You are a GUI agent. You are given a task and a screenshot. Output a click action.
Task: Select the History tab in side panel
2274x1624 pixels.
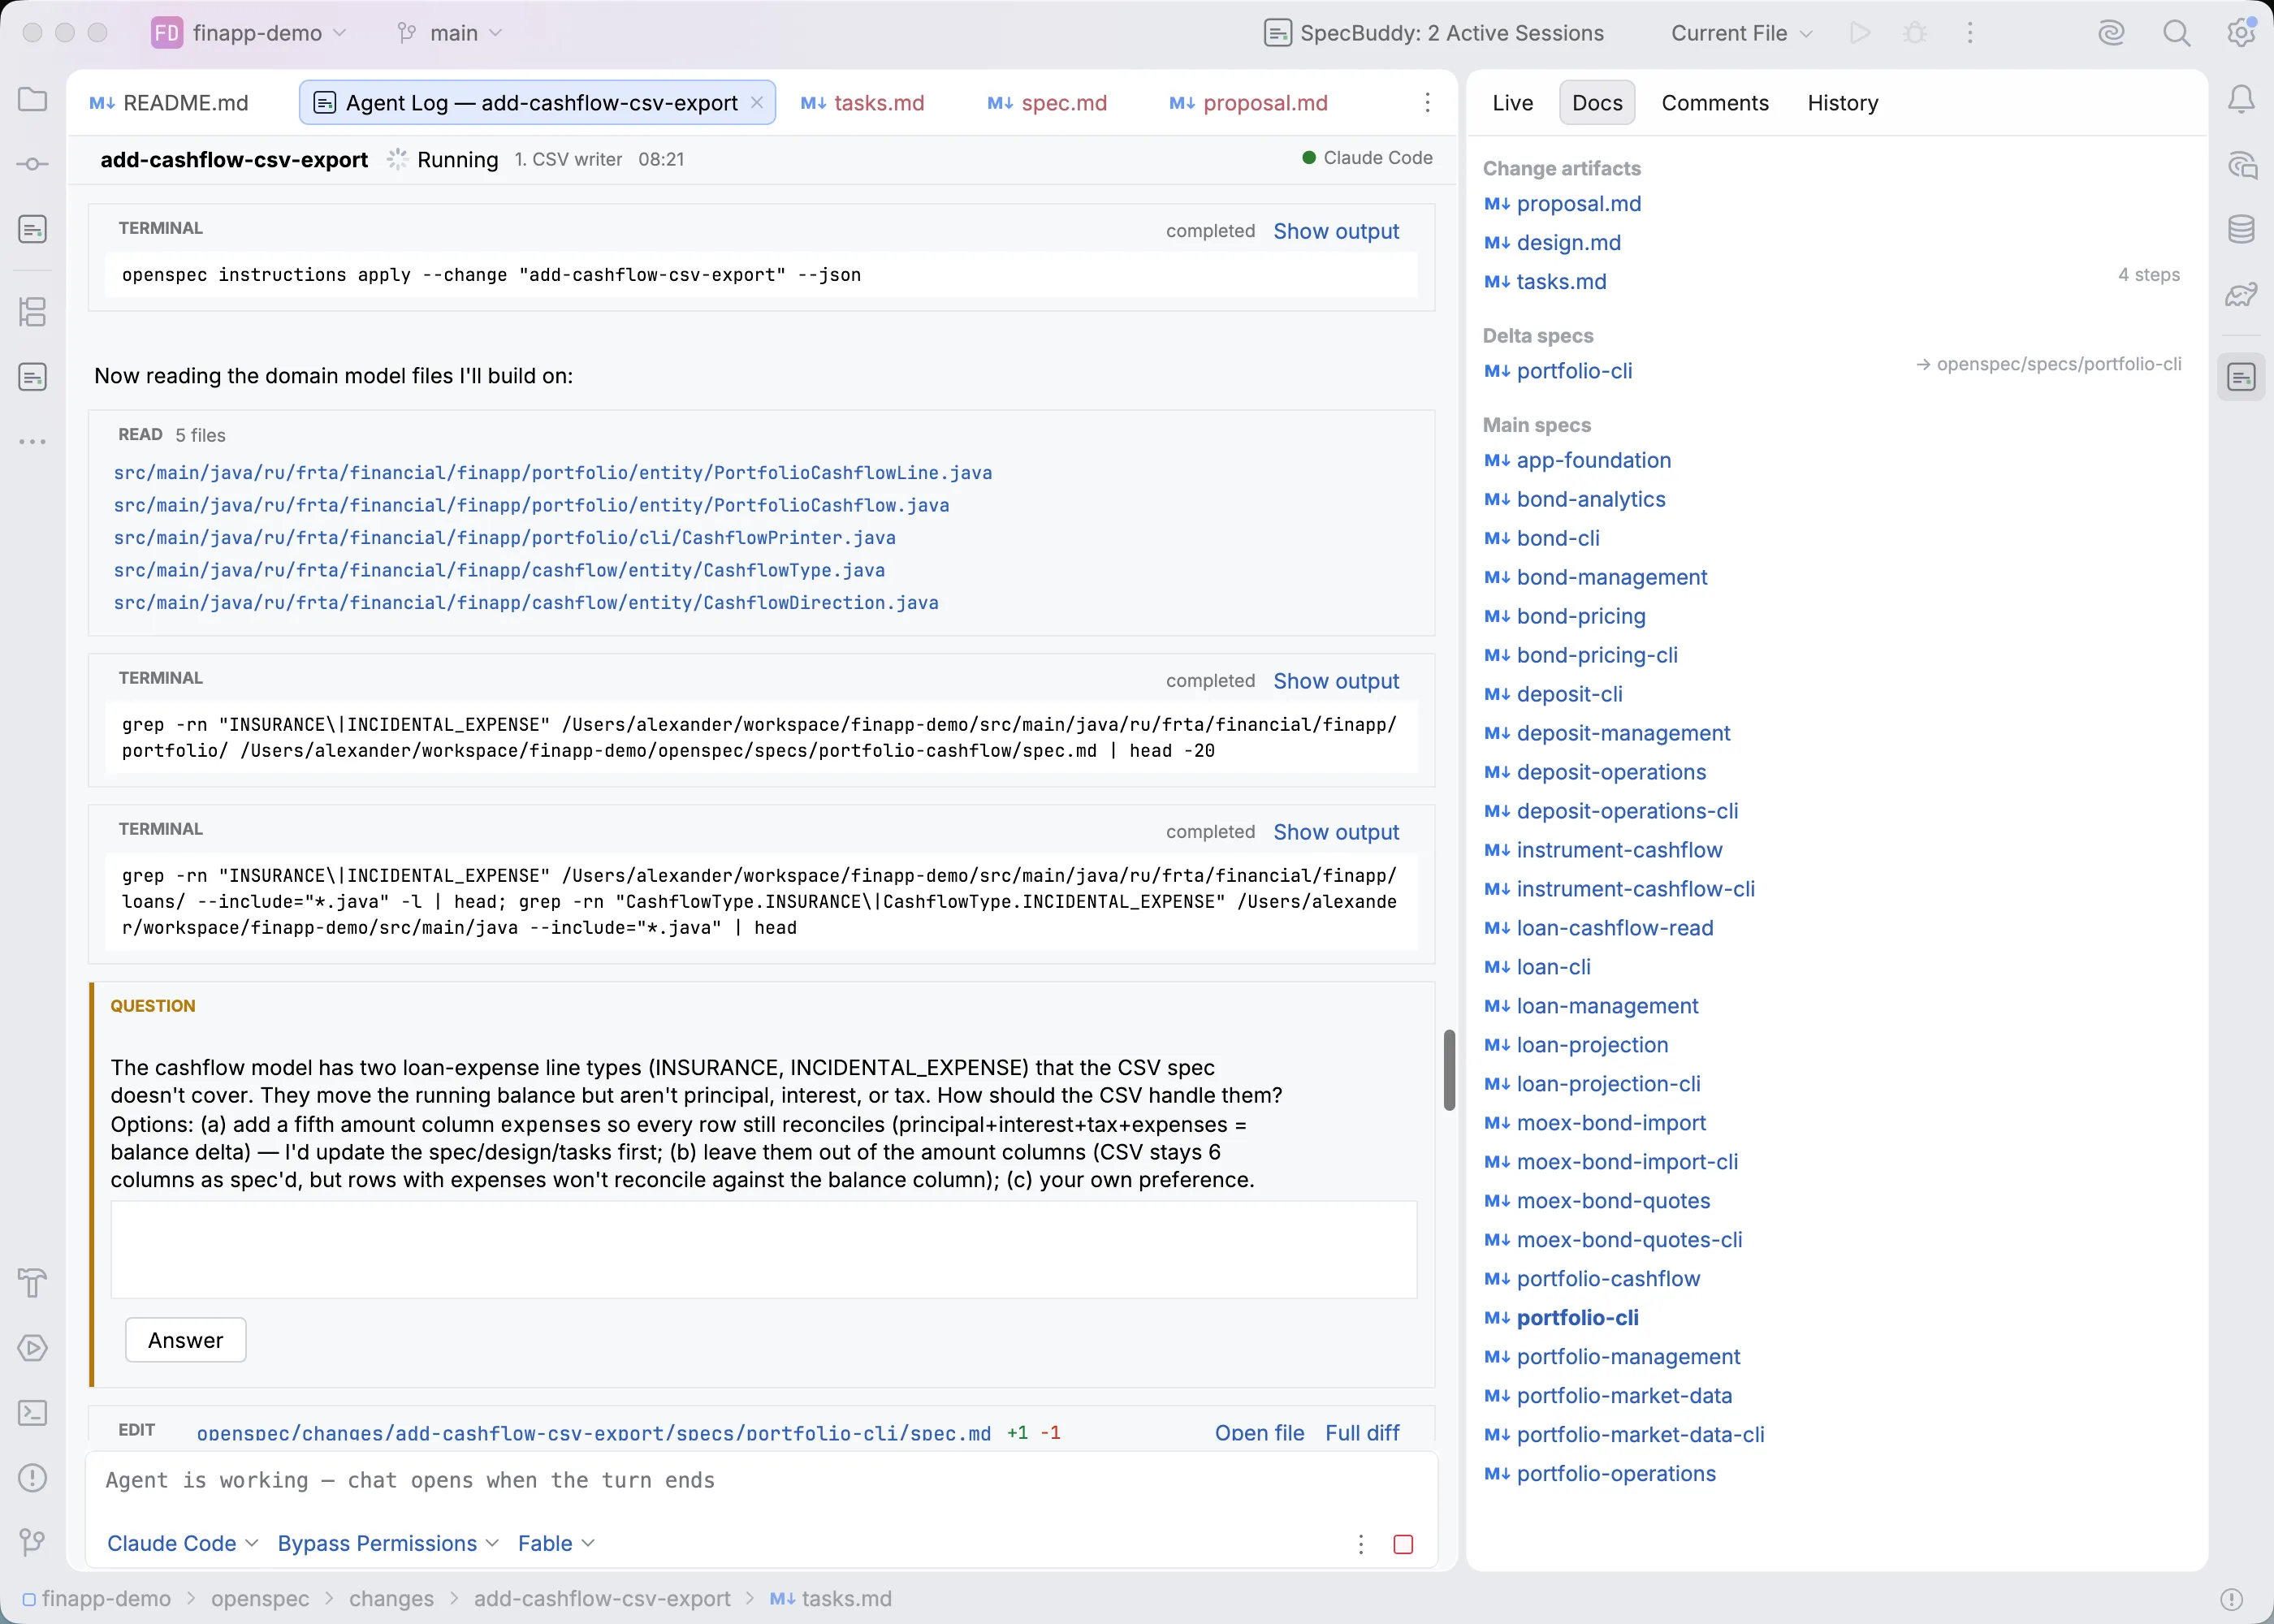point(1843,102)
